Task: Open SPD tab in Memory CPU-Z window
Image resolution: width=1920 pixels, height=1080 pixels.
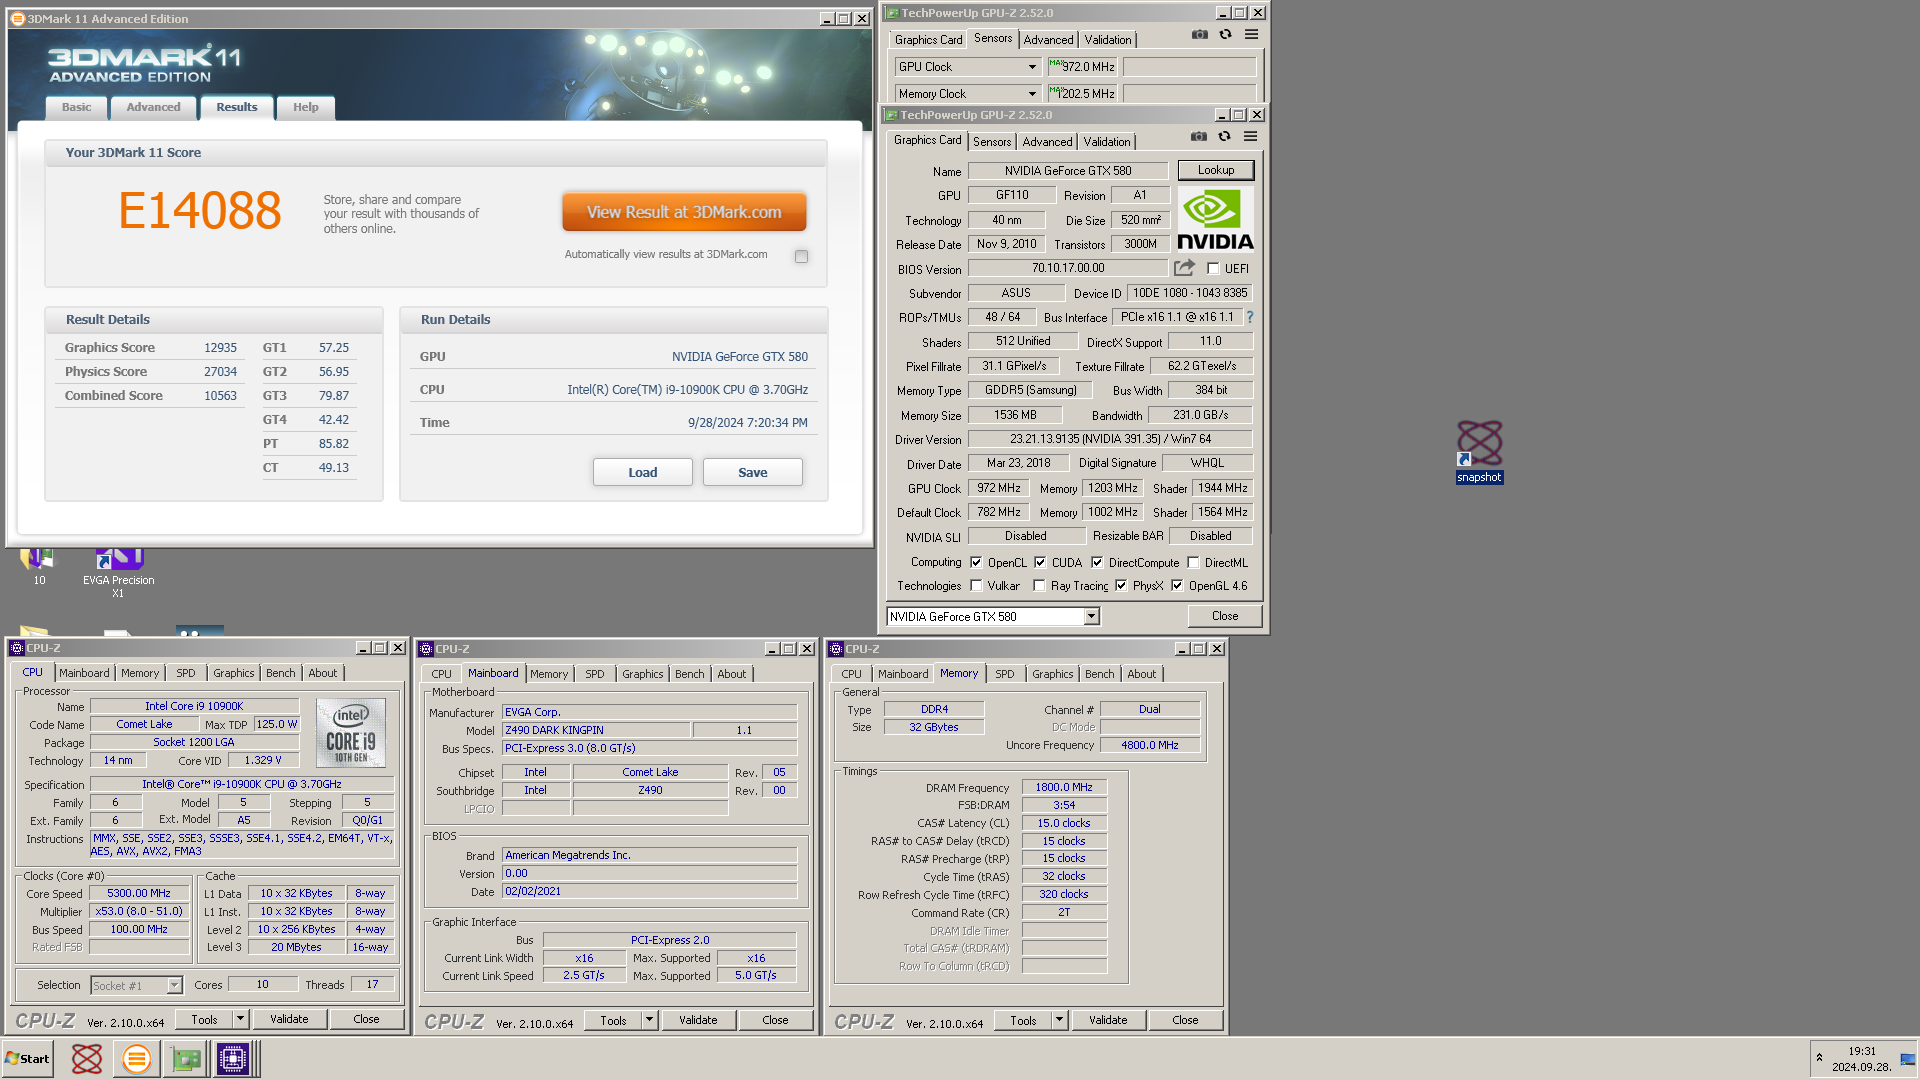Action: (1005, 674)
